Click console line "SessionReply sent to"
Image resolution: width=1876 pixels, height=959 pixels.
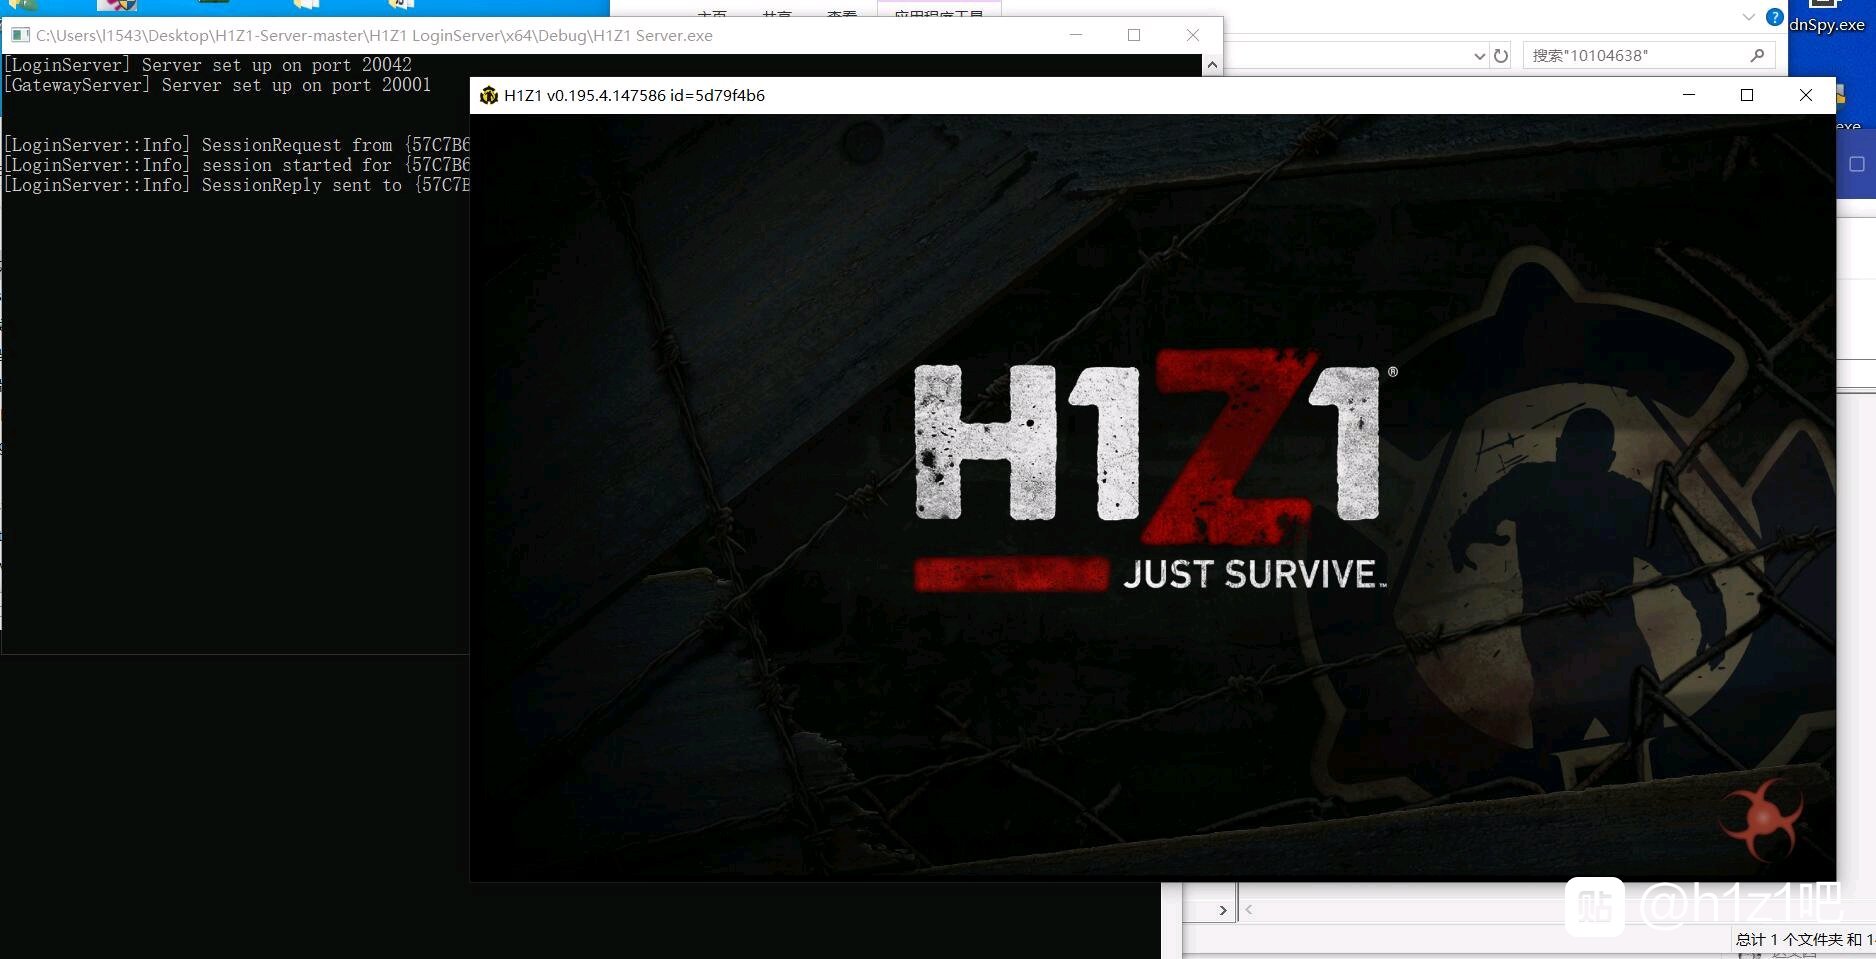tap(237, 185)
